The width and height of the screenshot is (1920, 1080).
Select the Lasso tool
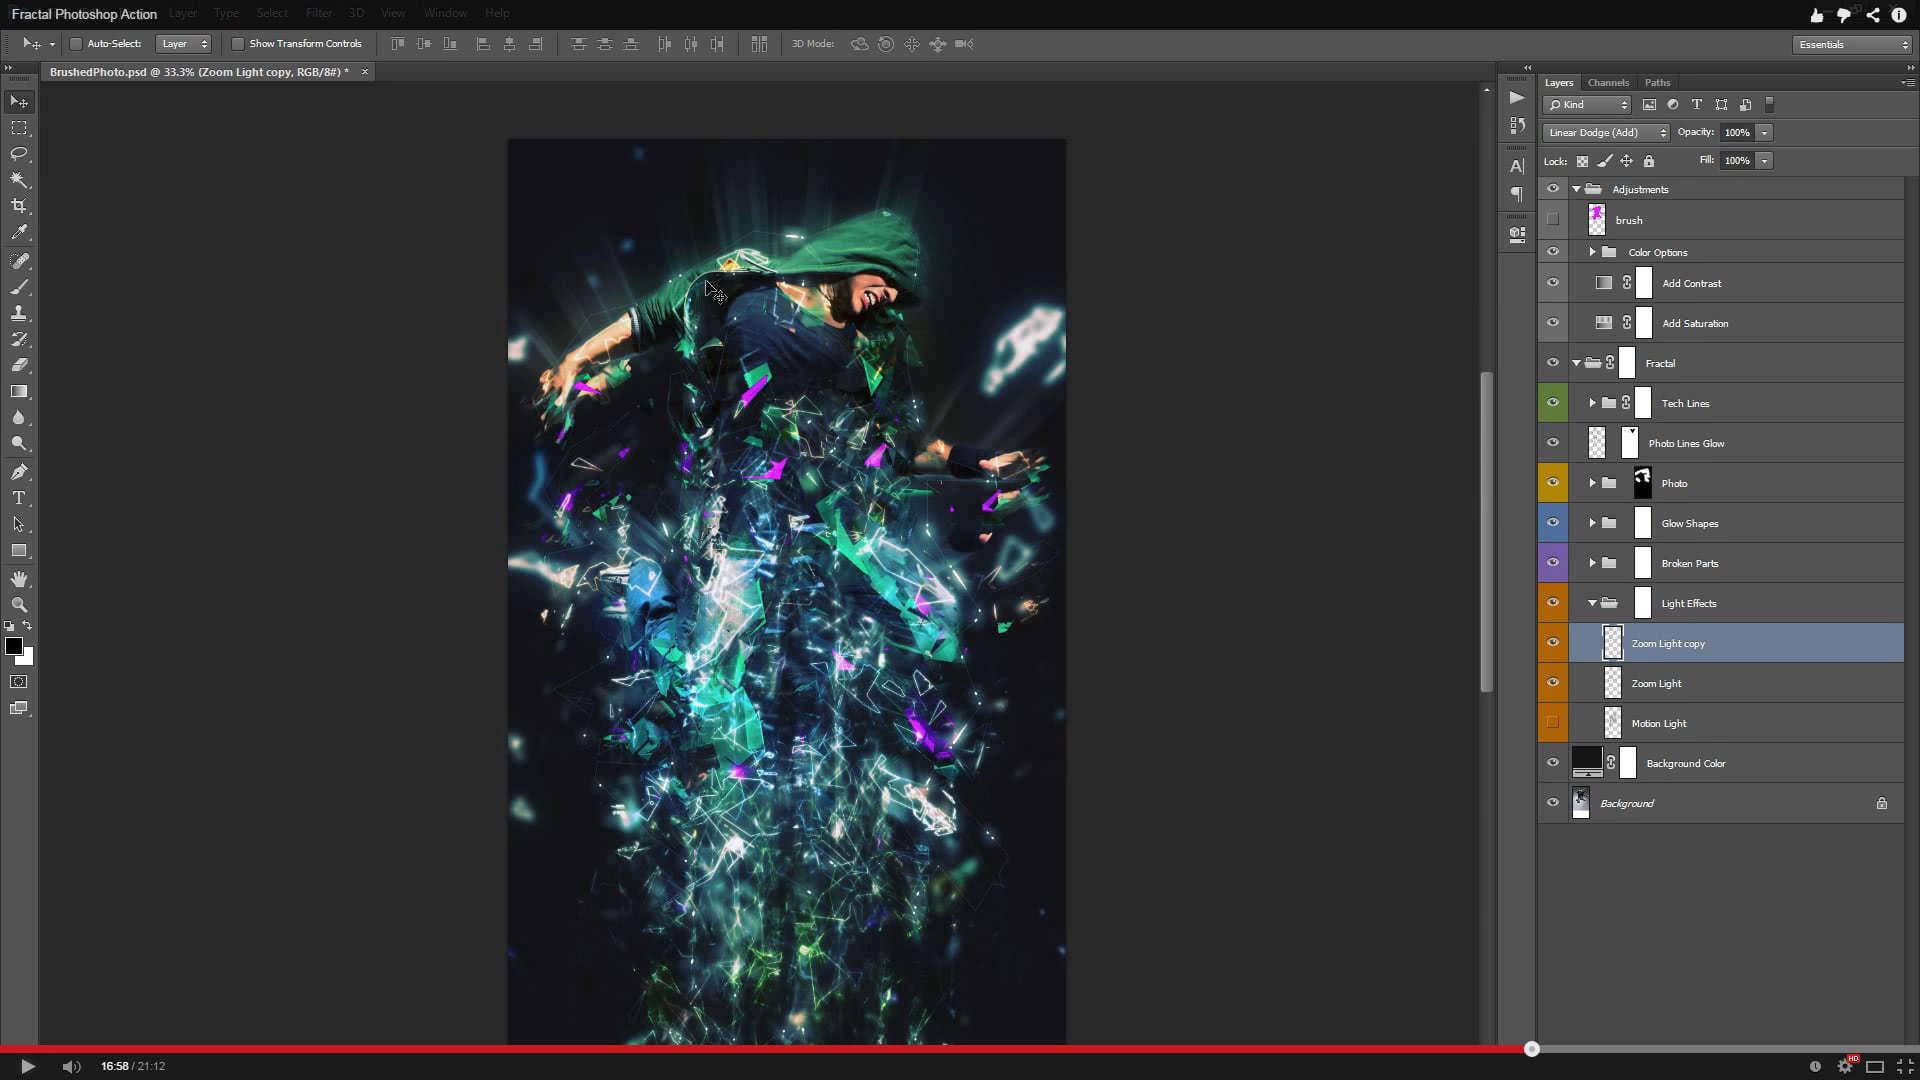(x=19, y=154)
